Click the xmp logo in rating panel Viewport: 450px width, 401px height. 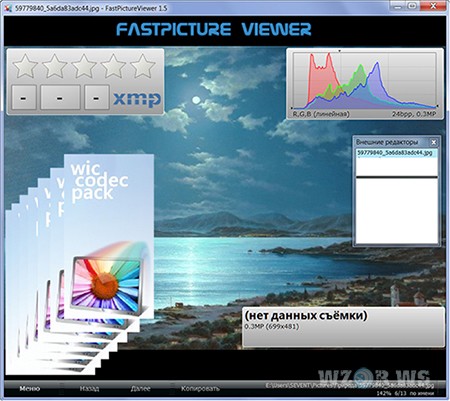(137, 99)
